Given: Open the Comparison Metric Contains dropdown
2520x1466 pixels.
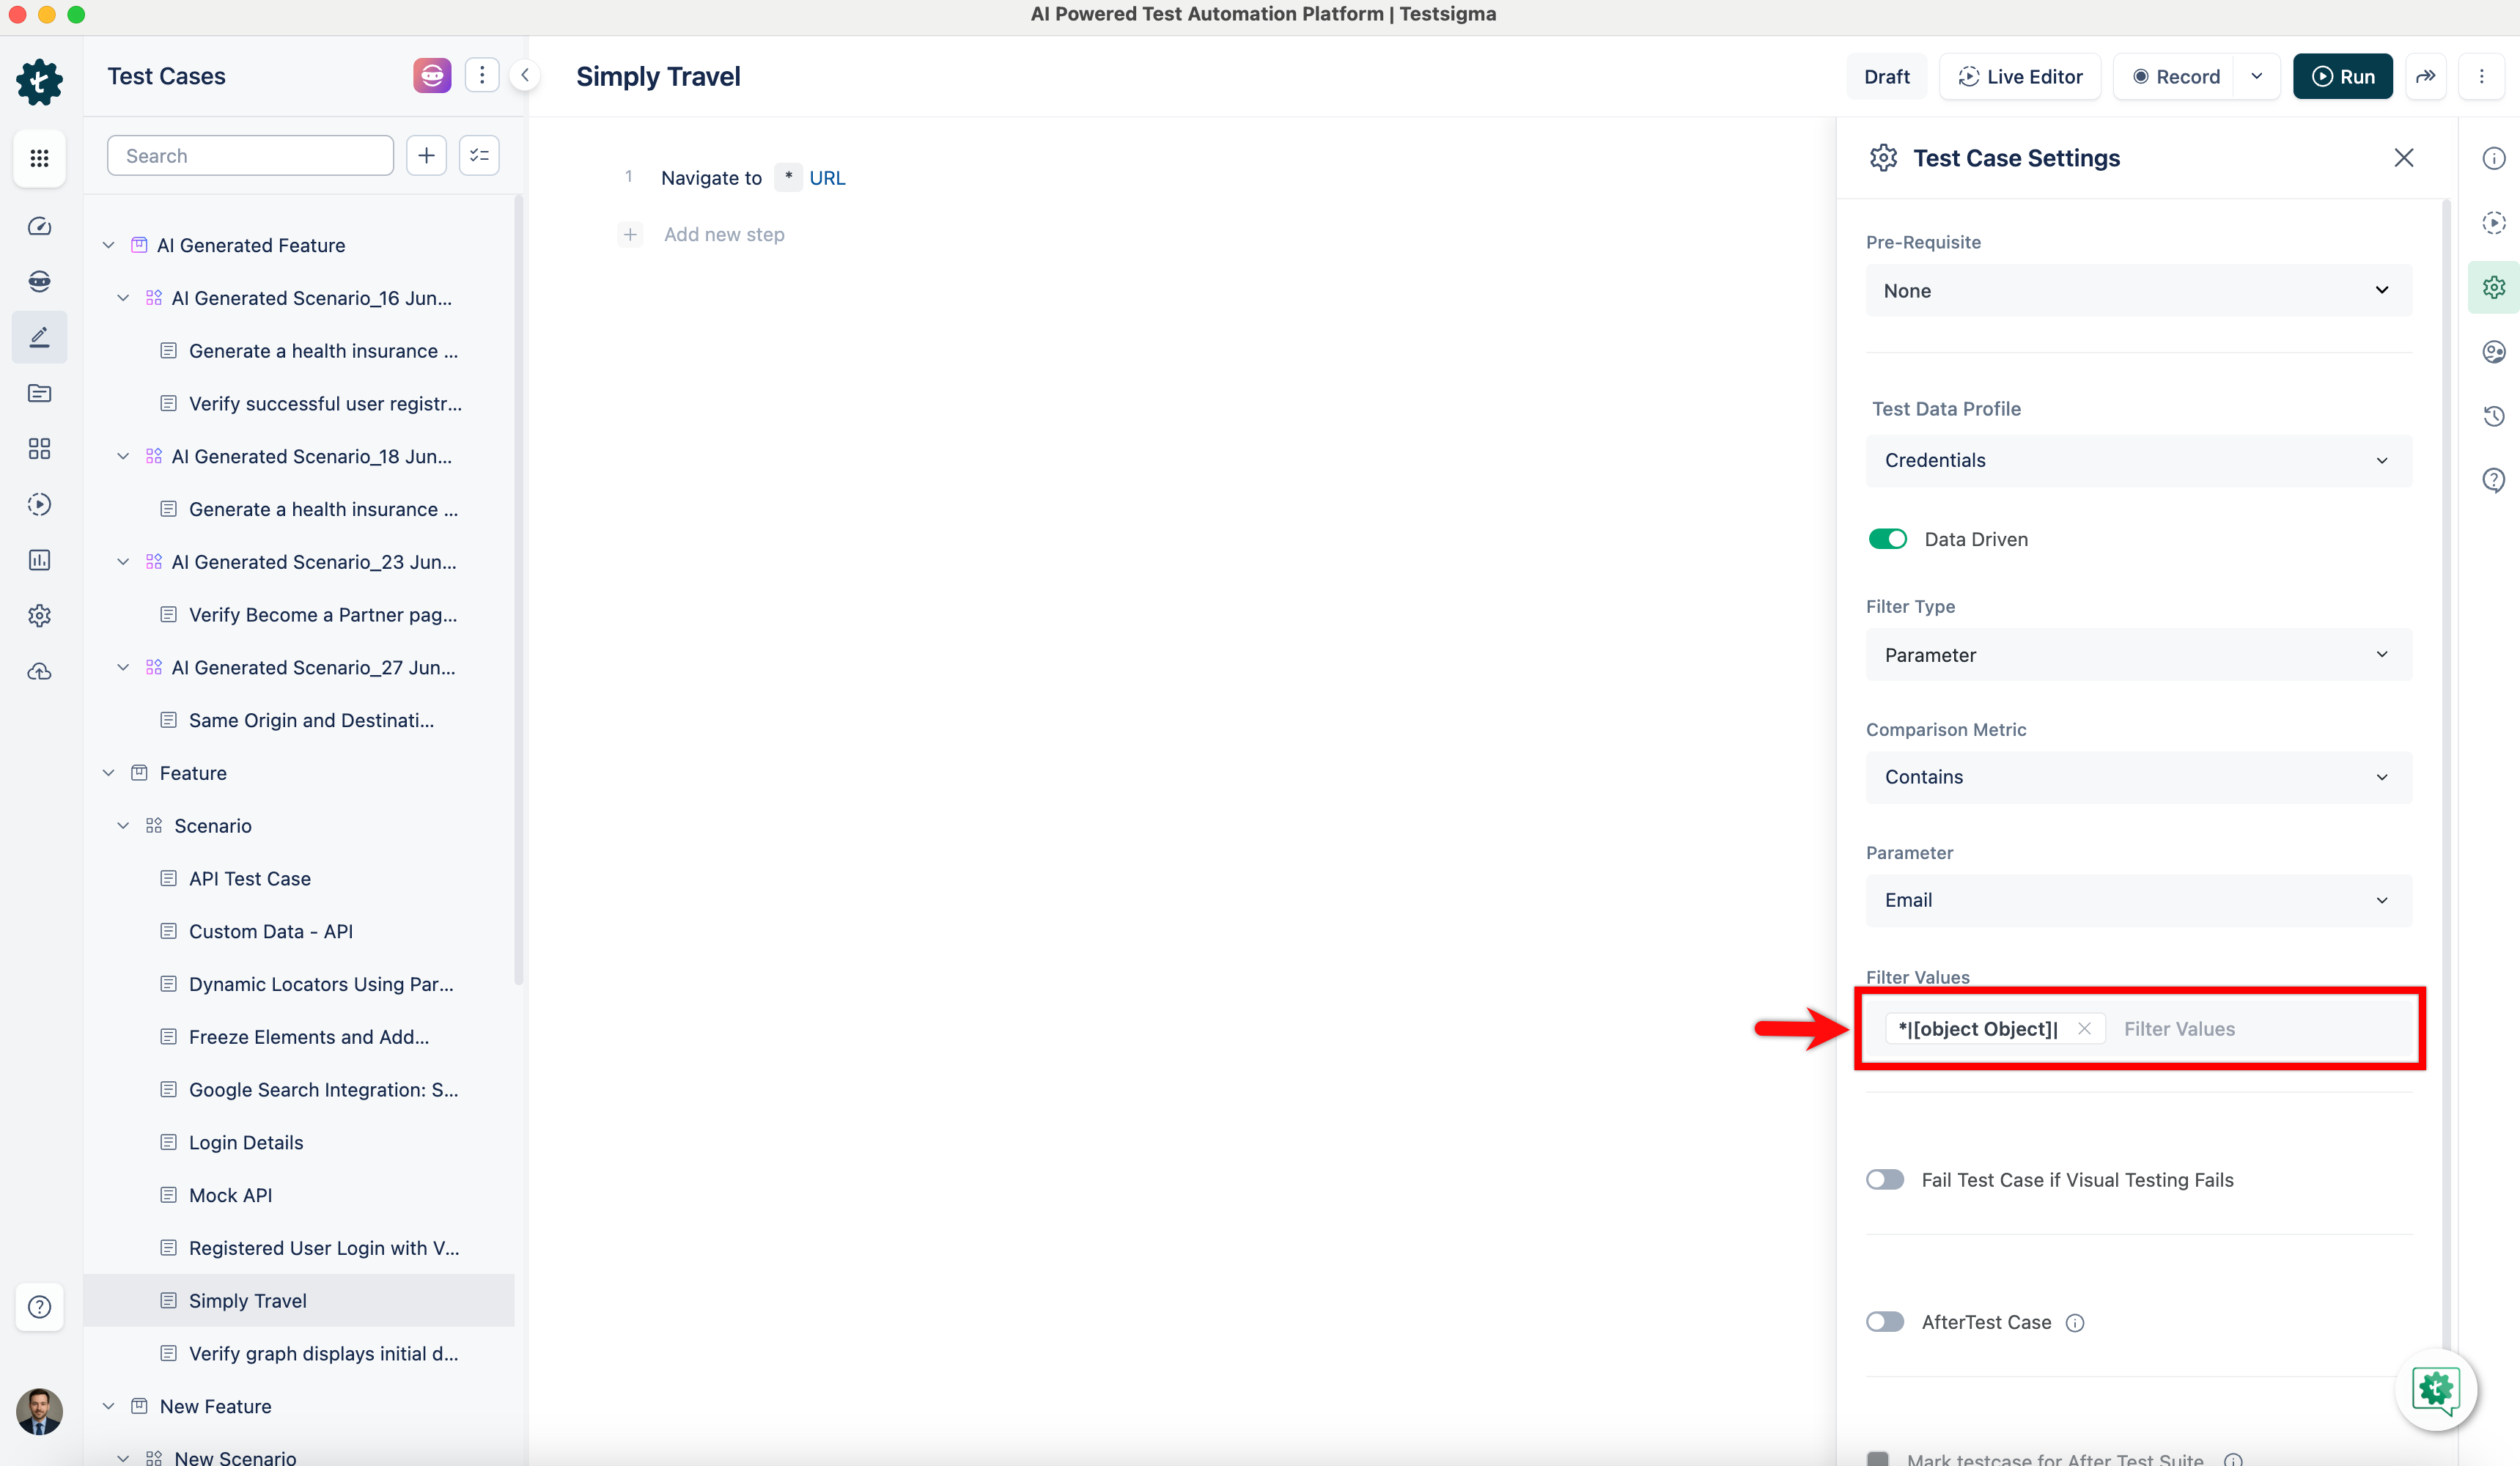Looking at the screenshot, I should tap(2139, 777).
